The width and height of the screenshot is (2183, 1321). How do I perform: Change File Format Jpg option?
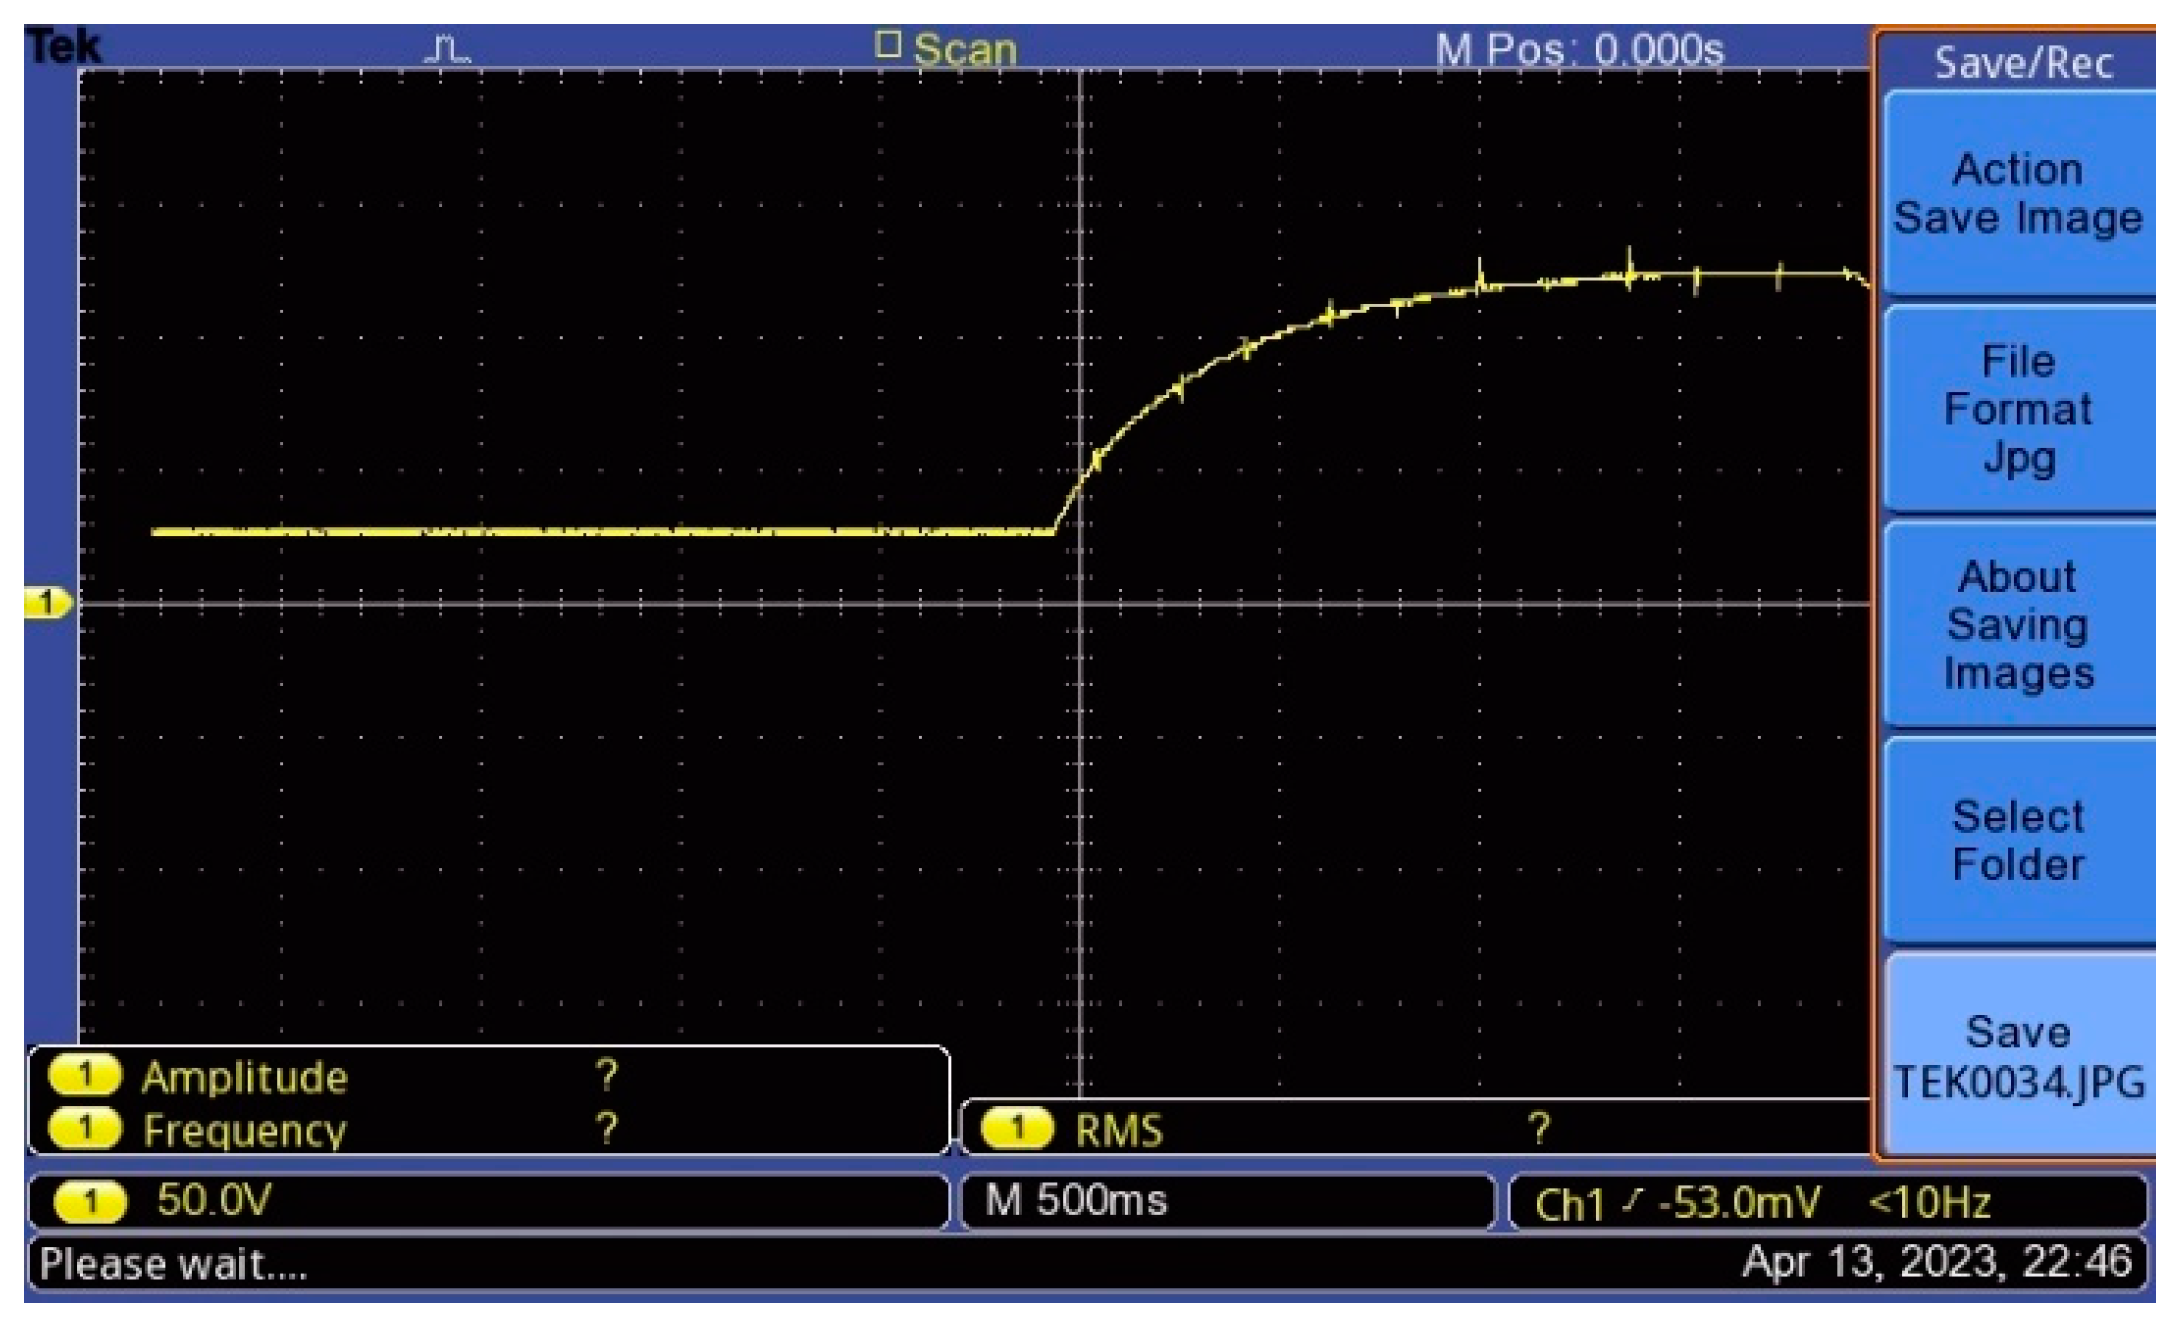click(x=2017, y=409)
